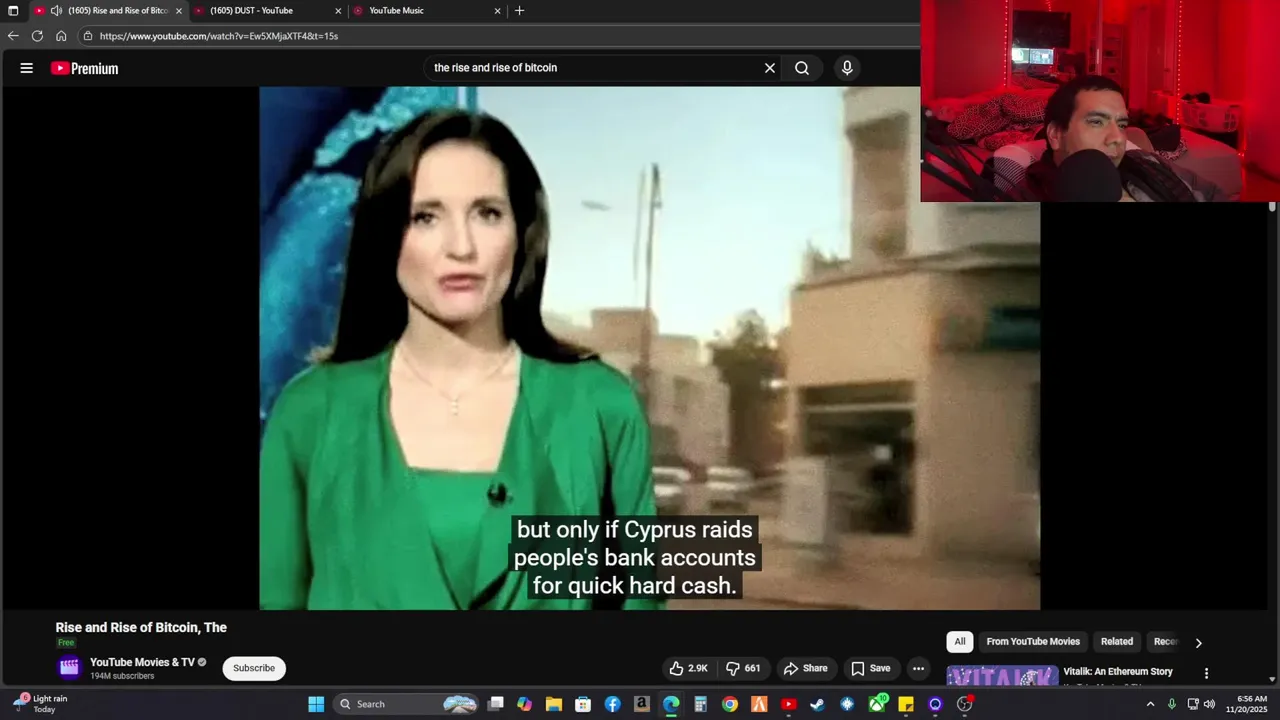Focus the browser address bar URL

click(219, 36)
